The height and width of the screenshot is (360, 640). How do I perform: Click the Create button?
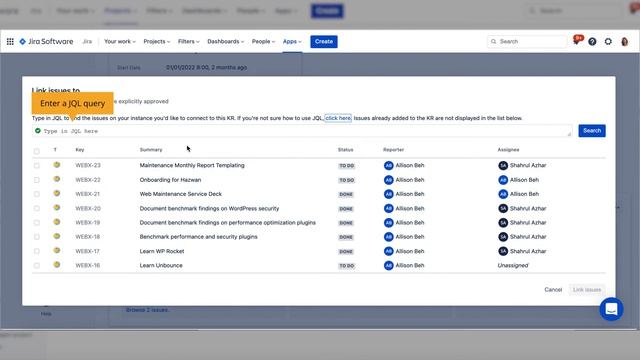[x=324, y=41]
